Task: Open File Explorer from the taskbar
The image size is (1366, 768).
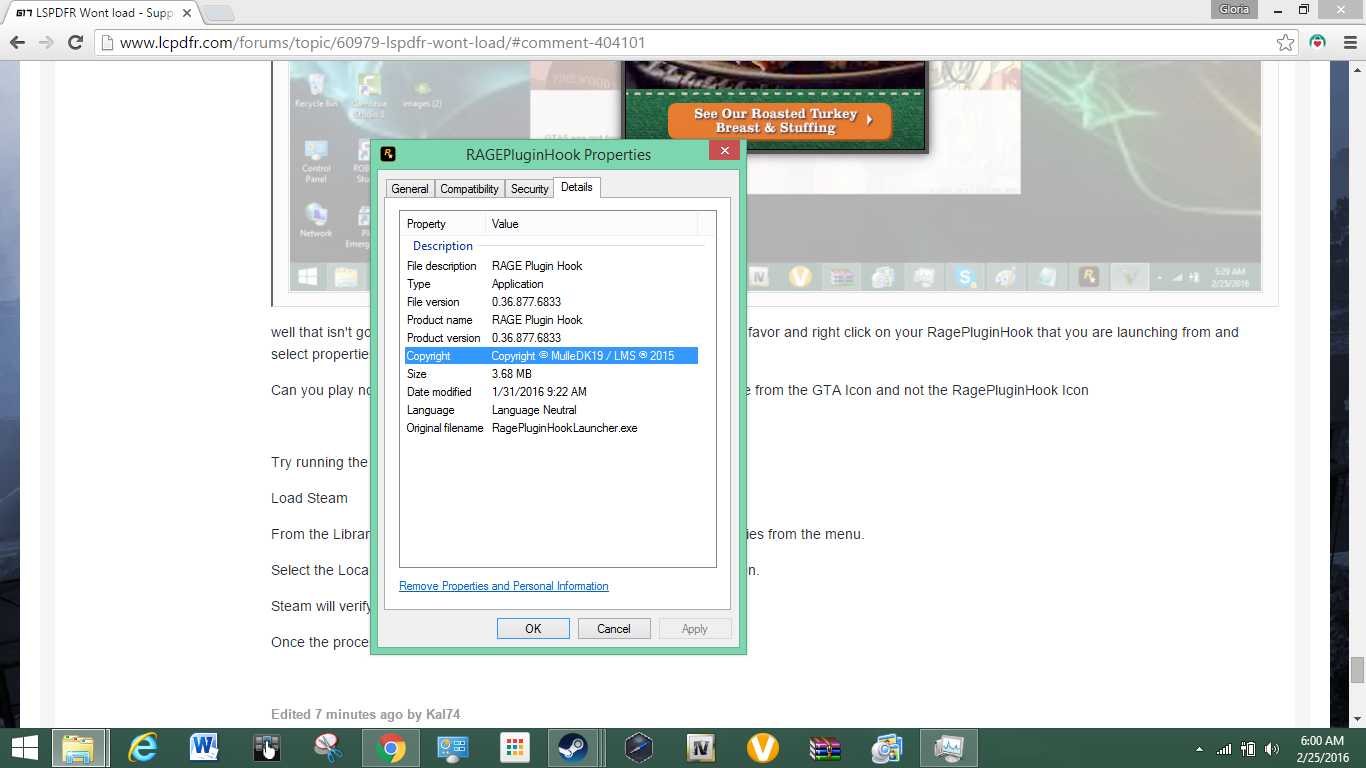Action: click(78, 748)
